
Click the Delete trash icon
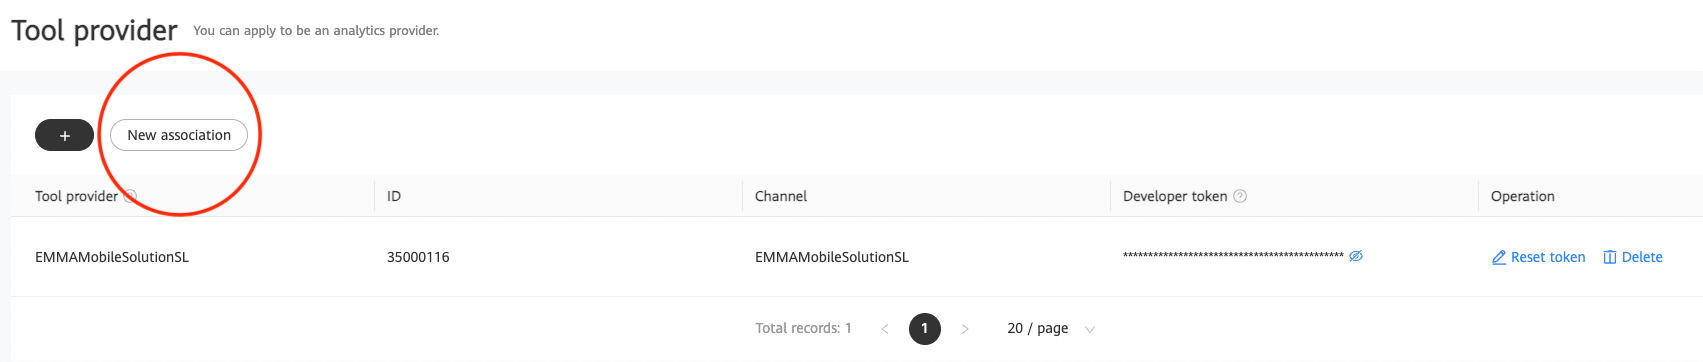[1610, 257]
